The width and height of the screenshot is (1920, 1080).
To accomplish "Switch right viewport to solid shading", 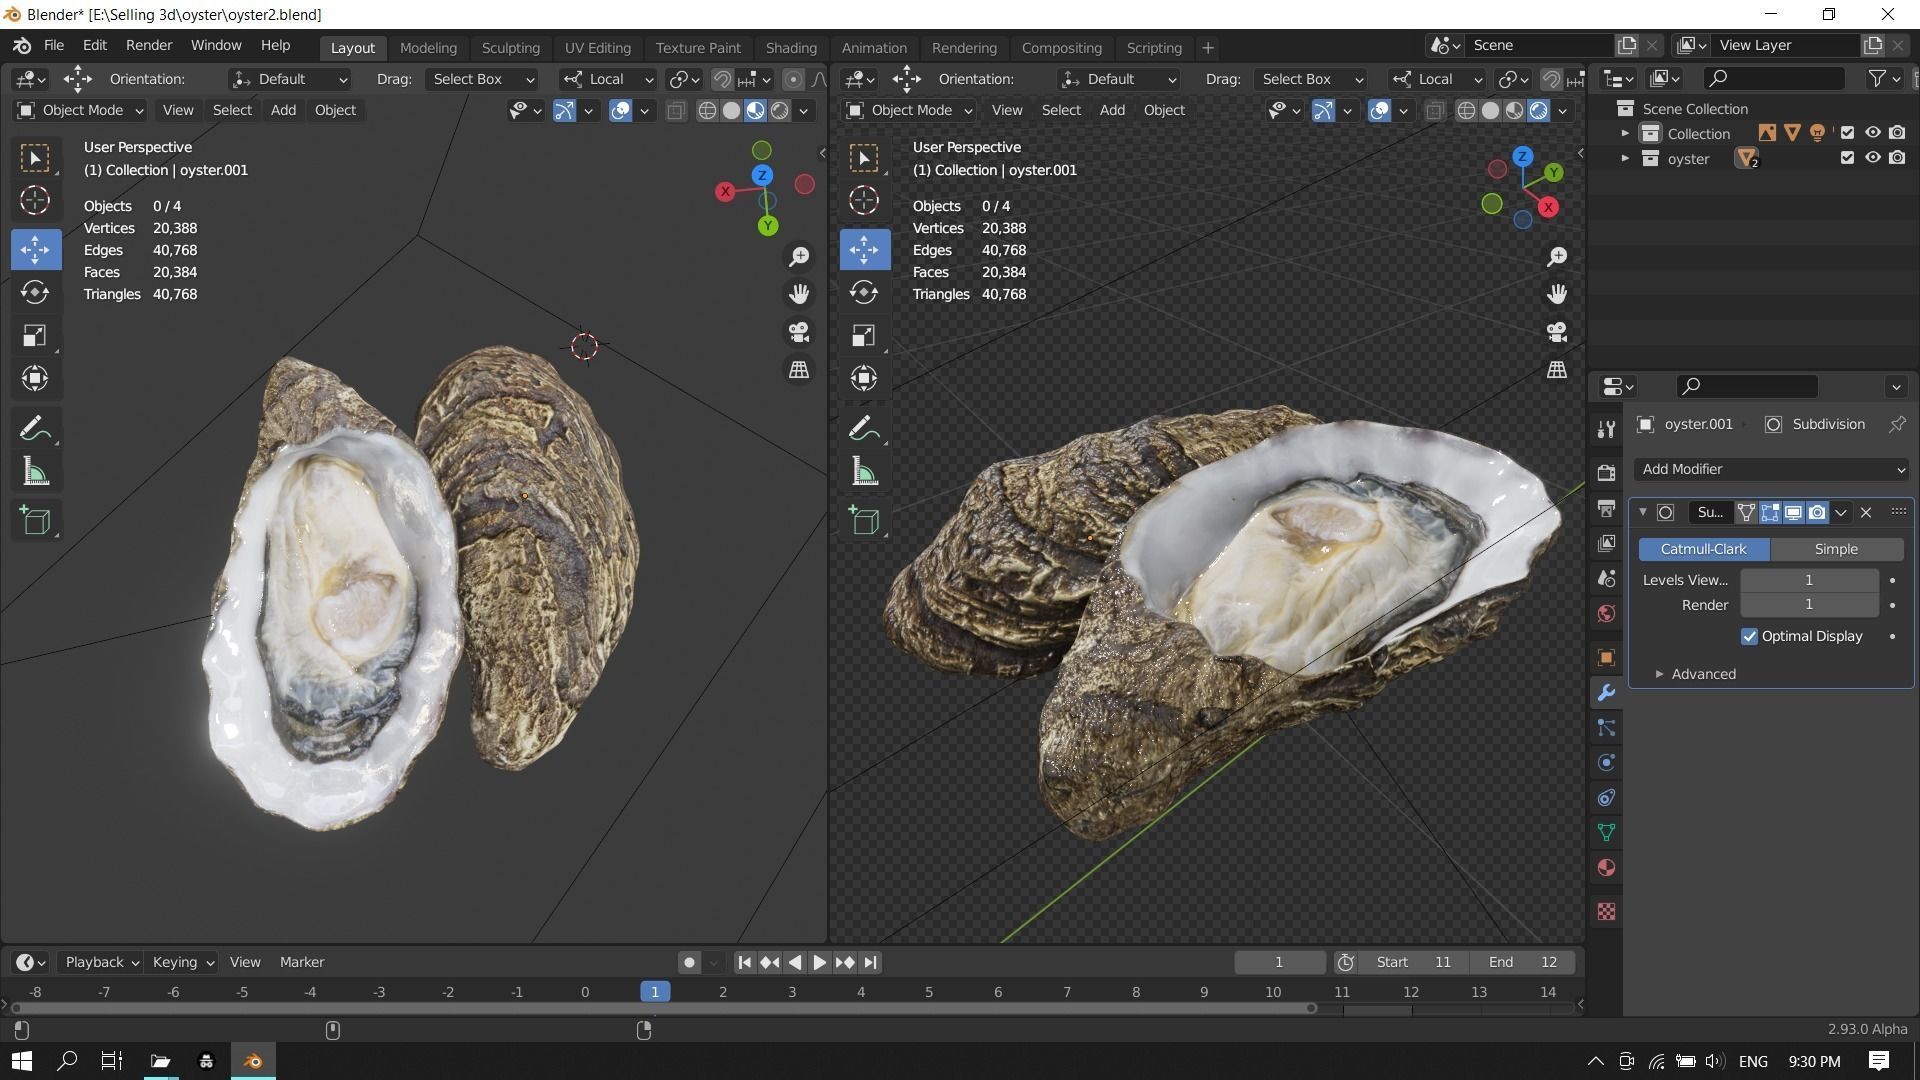I will tap(1490, 111).
